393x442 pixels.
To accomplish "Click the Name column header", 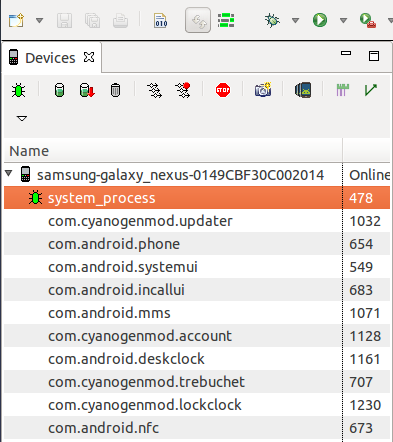I will [x=173, y=151].
